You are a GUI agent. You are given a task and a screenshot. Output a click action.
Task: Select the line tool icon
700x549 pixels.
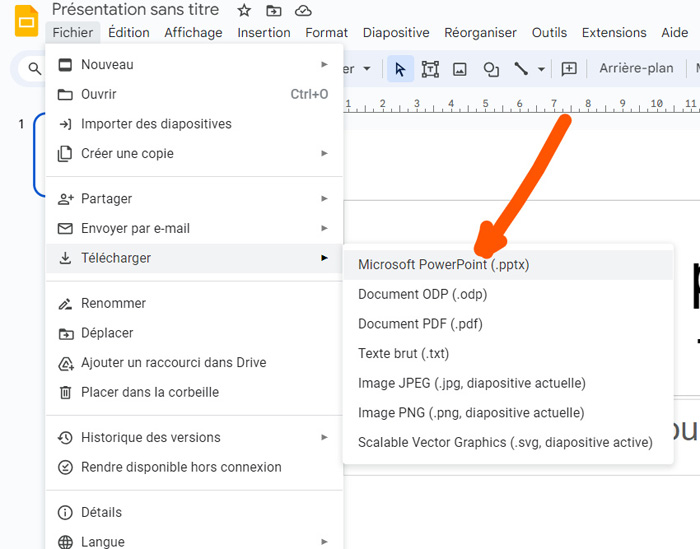point(521,69)
